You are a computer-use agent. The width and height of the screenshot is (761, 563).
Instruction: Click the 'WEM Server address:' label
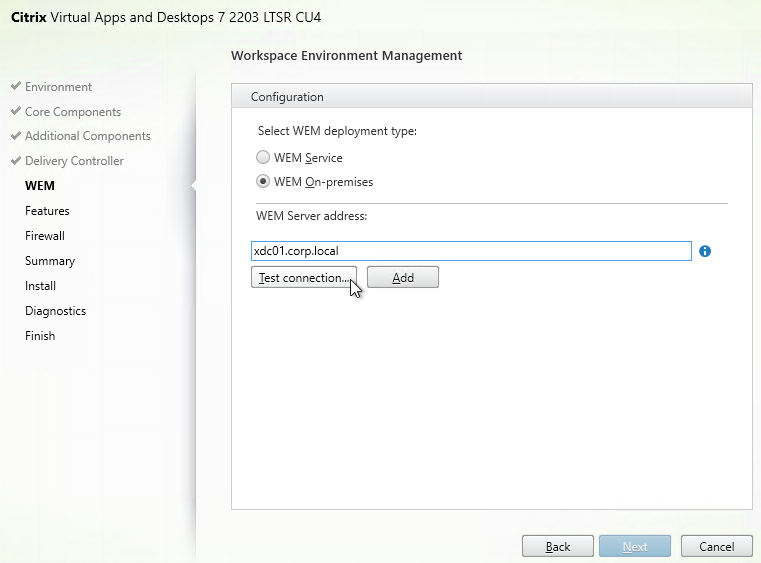tap(312, 215)
